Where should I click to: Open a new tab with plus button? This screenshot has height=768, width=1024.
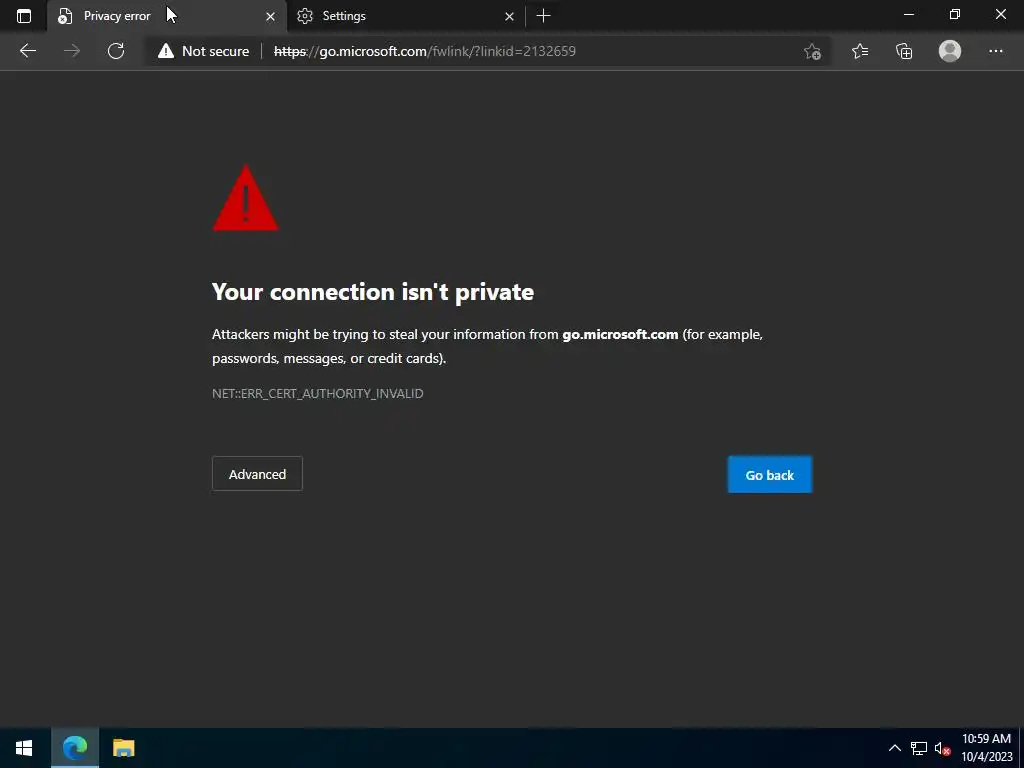coord(543,16)
